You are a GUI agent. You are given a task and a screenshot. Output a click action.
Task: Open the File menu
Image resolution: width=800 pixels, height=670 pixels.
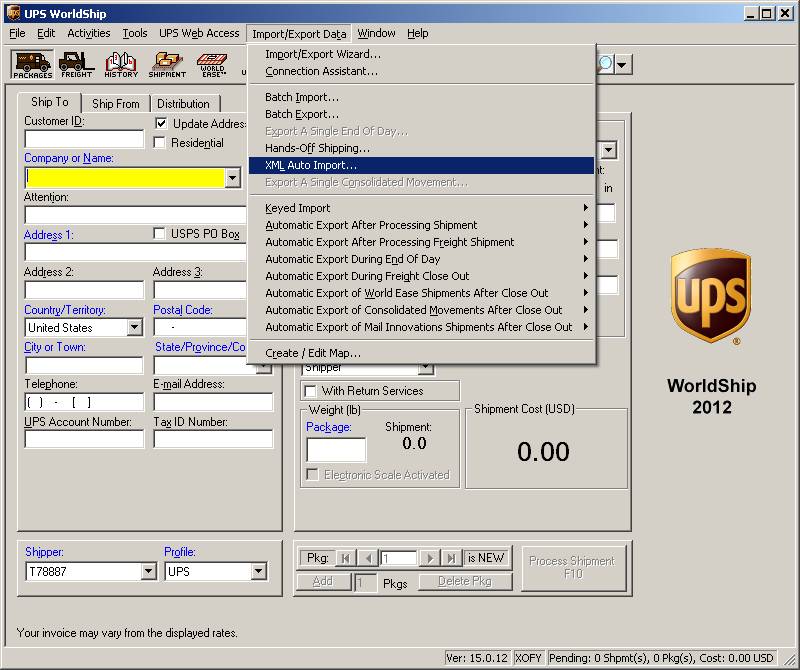(17, 34)
